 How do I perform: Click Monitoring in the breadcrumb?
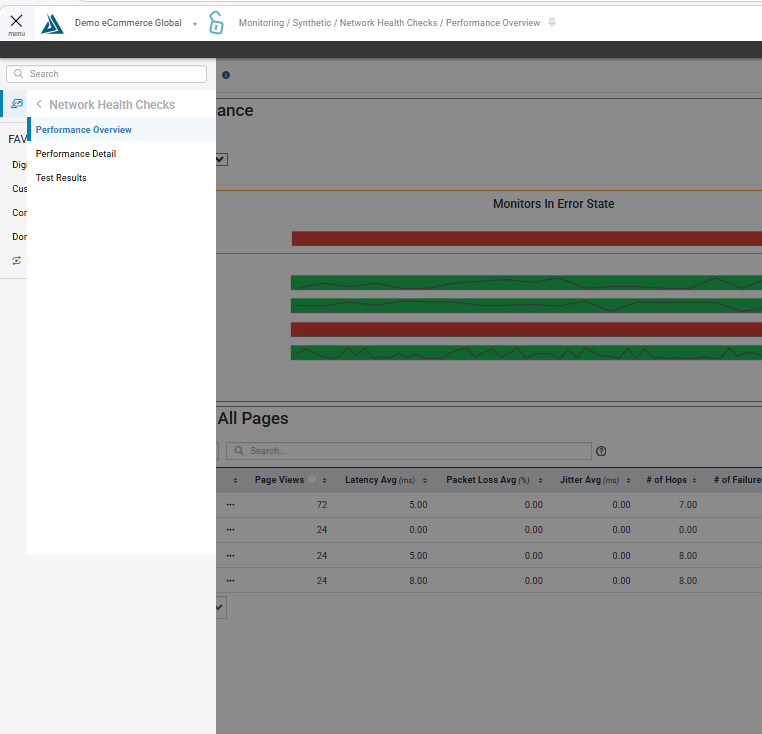tap(261, 23)
